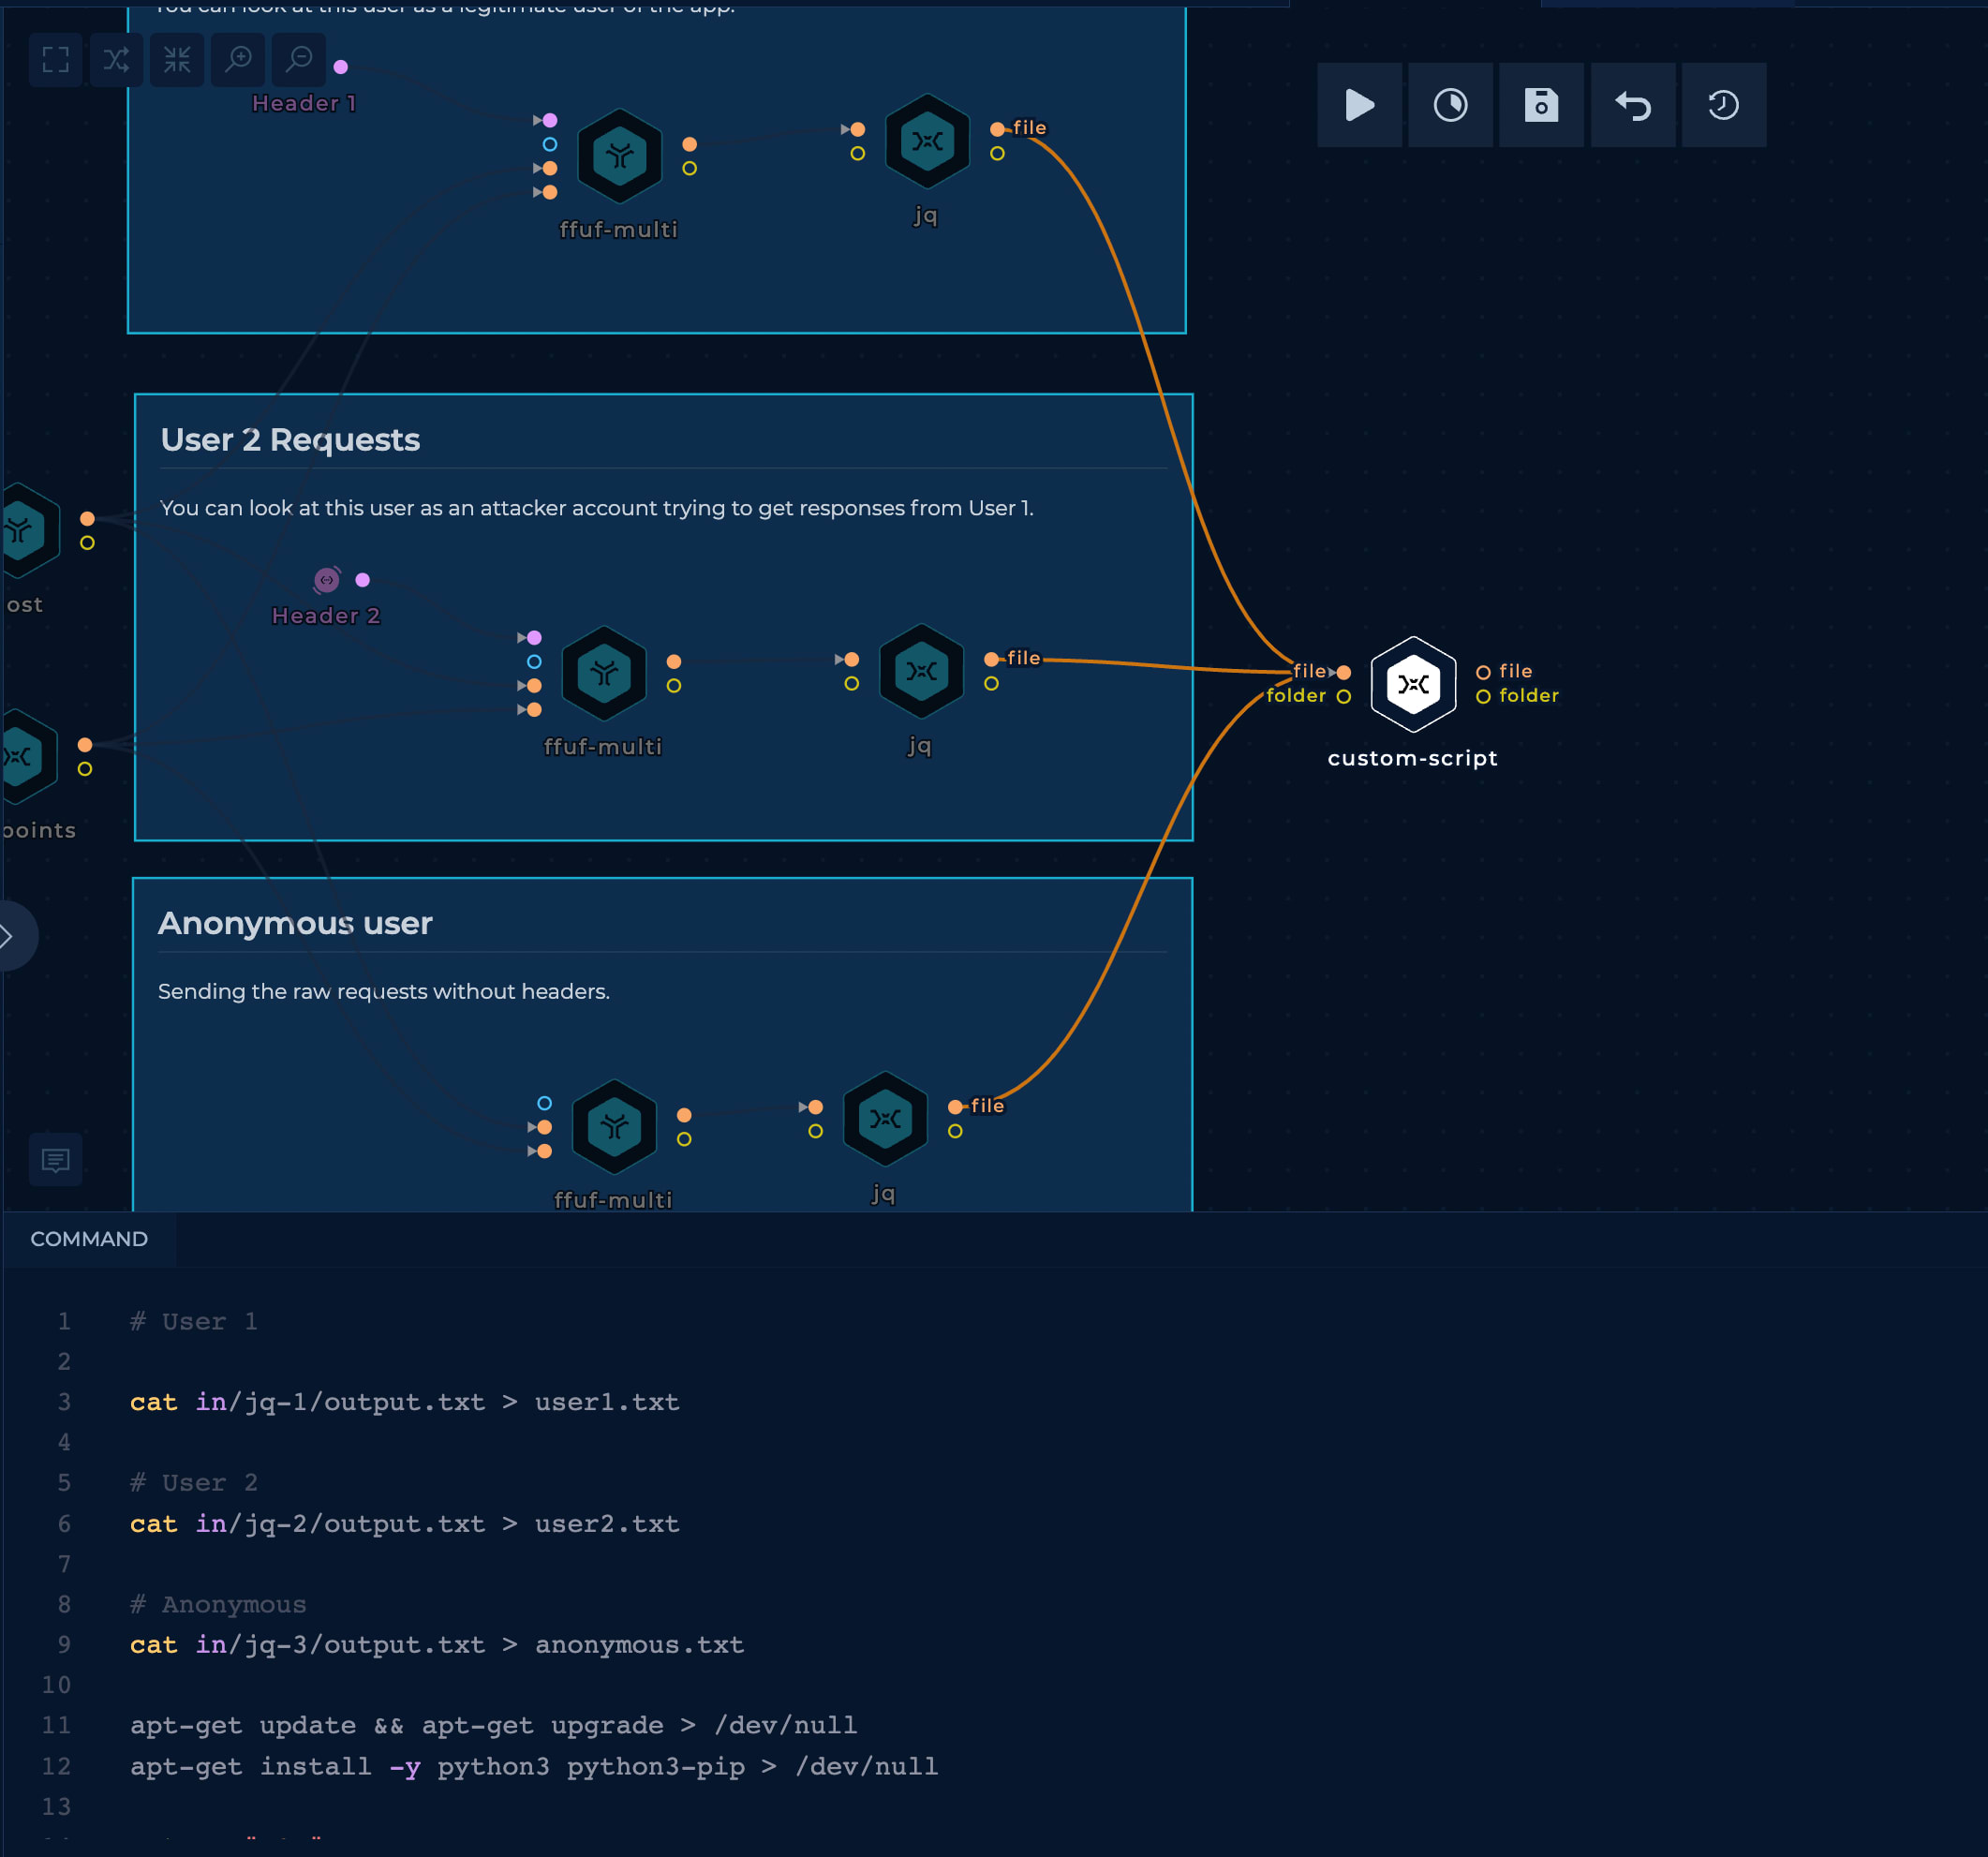Viewport: 1988px width, 1857px height.
Task: Click the User 2 ffuf-multi pink input port
Action: click(534, 638)
